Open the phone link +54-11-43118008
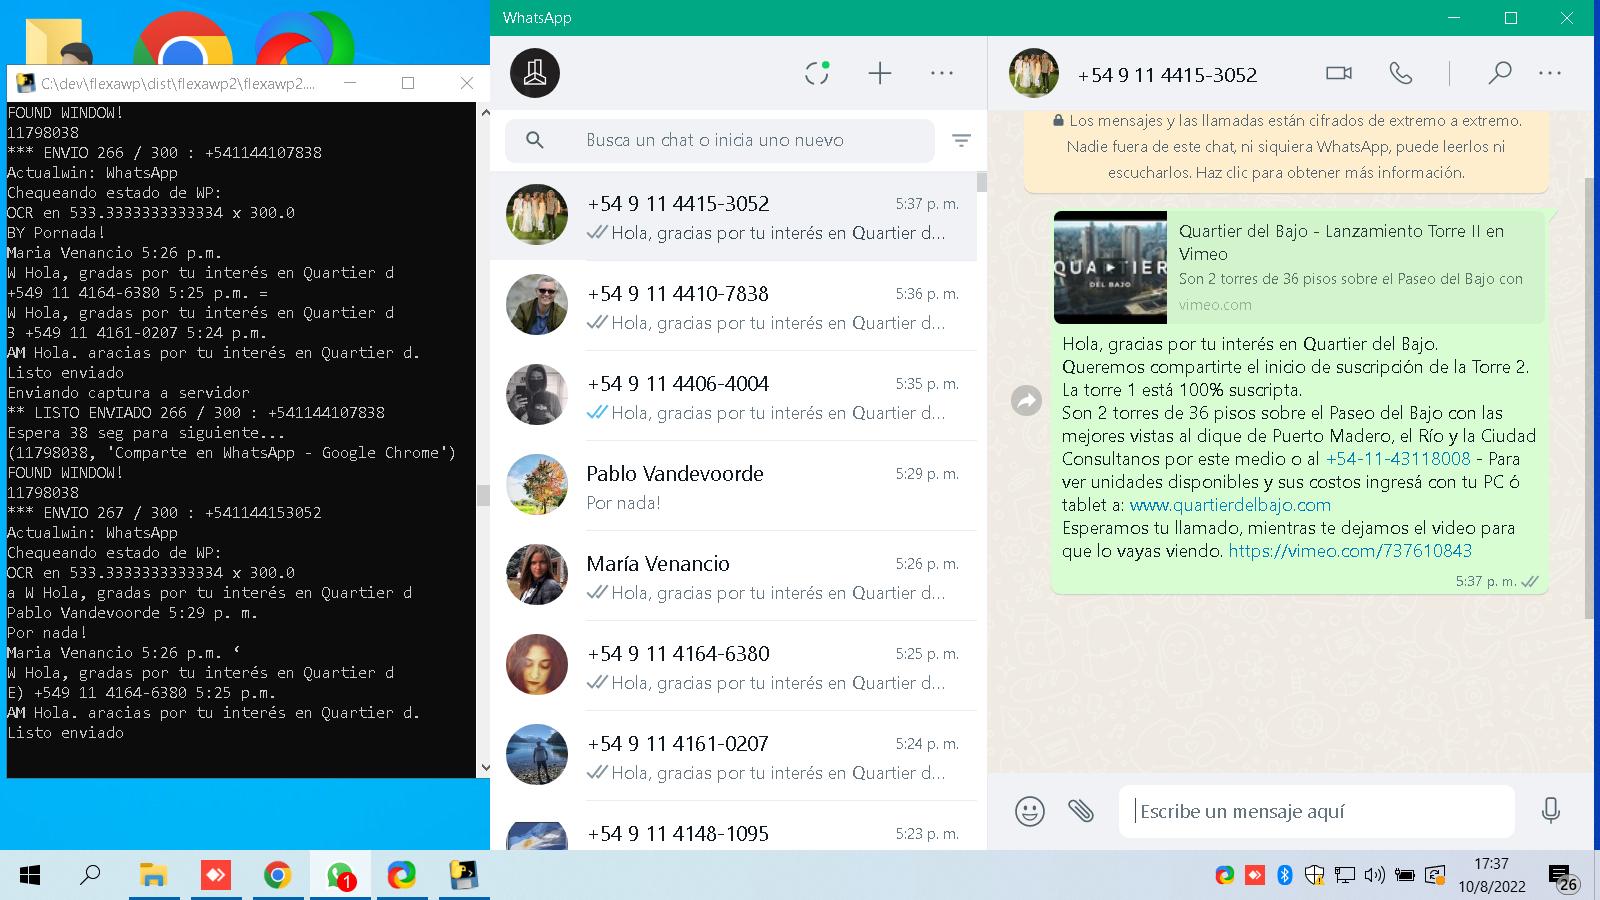Image resolution: width=1600 pixels, height=900 pixels. (1398, 459)
